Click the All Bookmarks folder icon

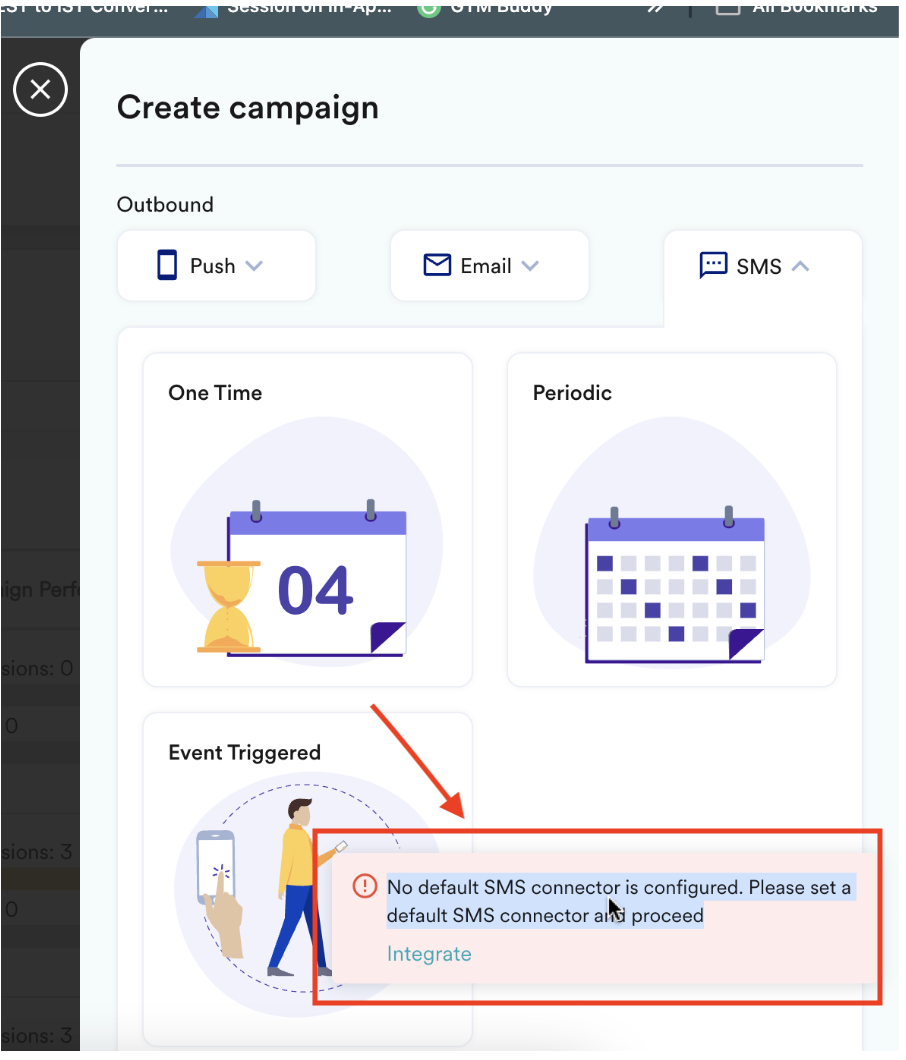point(729,8)
